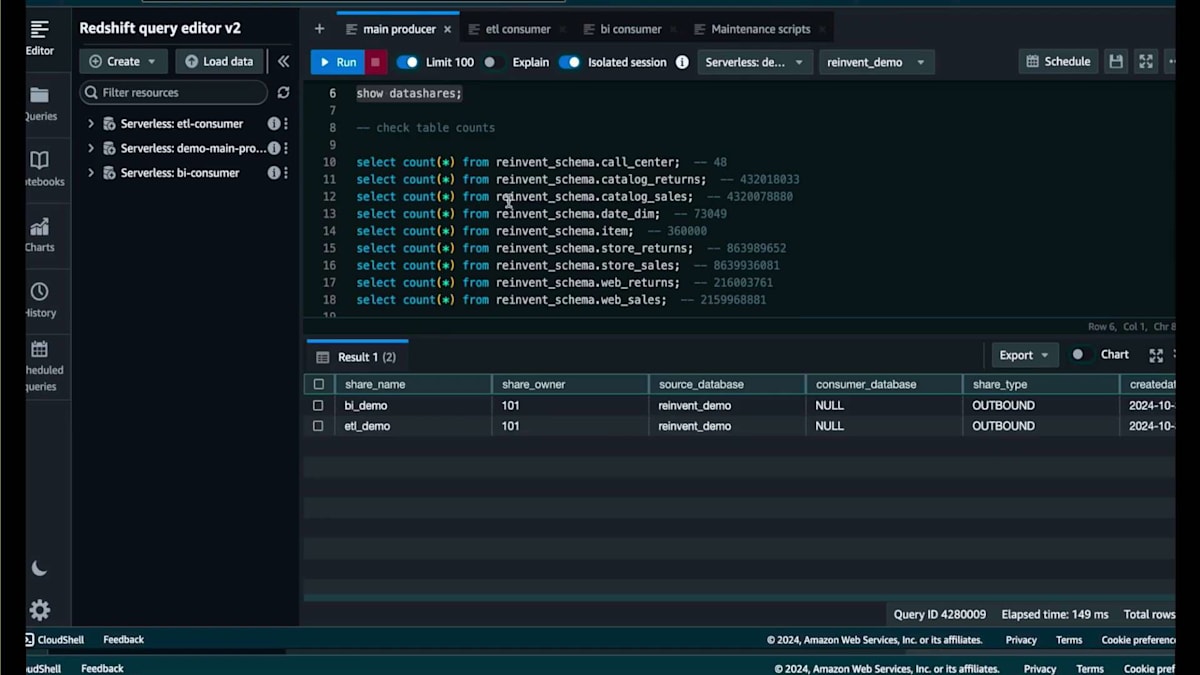This screenshot has width=1200, height=675.
Task: Open the Queries folder icon
Action: pyautogui.click(x=39, y=95)
